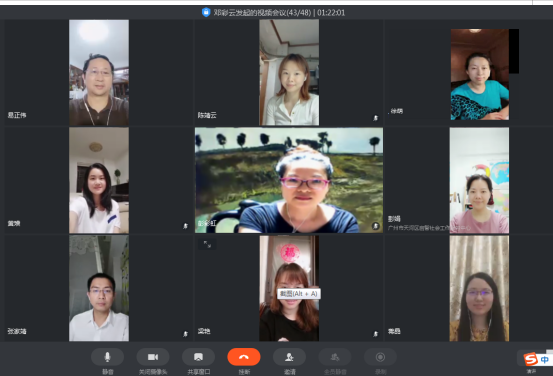Toggle the 中 Chinese input mode indicator

click(x=545, y=359)
